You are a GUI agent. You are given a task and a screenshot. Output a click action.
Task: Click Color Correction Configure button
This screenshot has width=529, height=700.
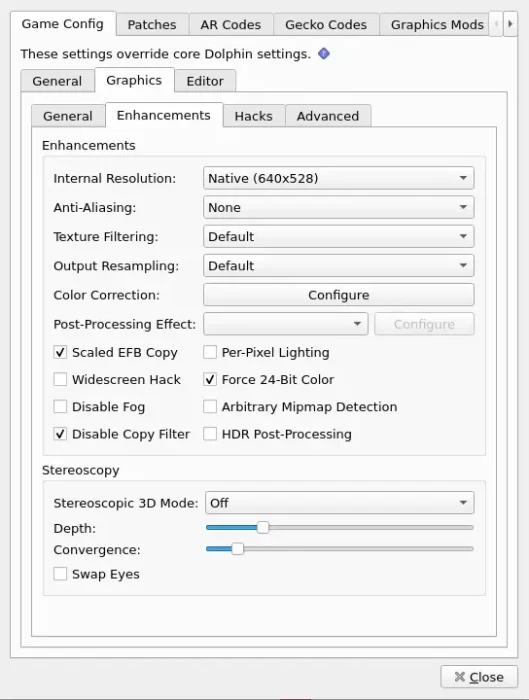338,295
